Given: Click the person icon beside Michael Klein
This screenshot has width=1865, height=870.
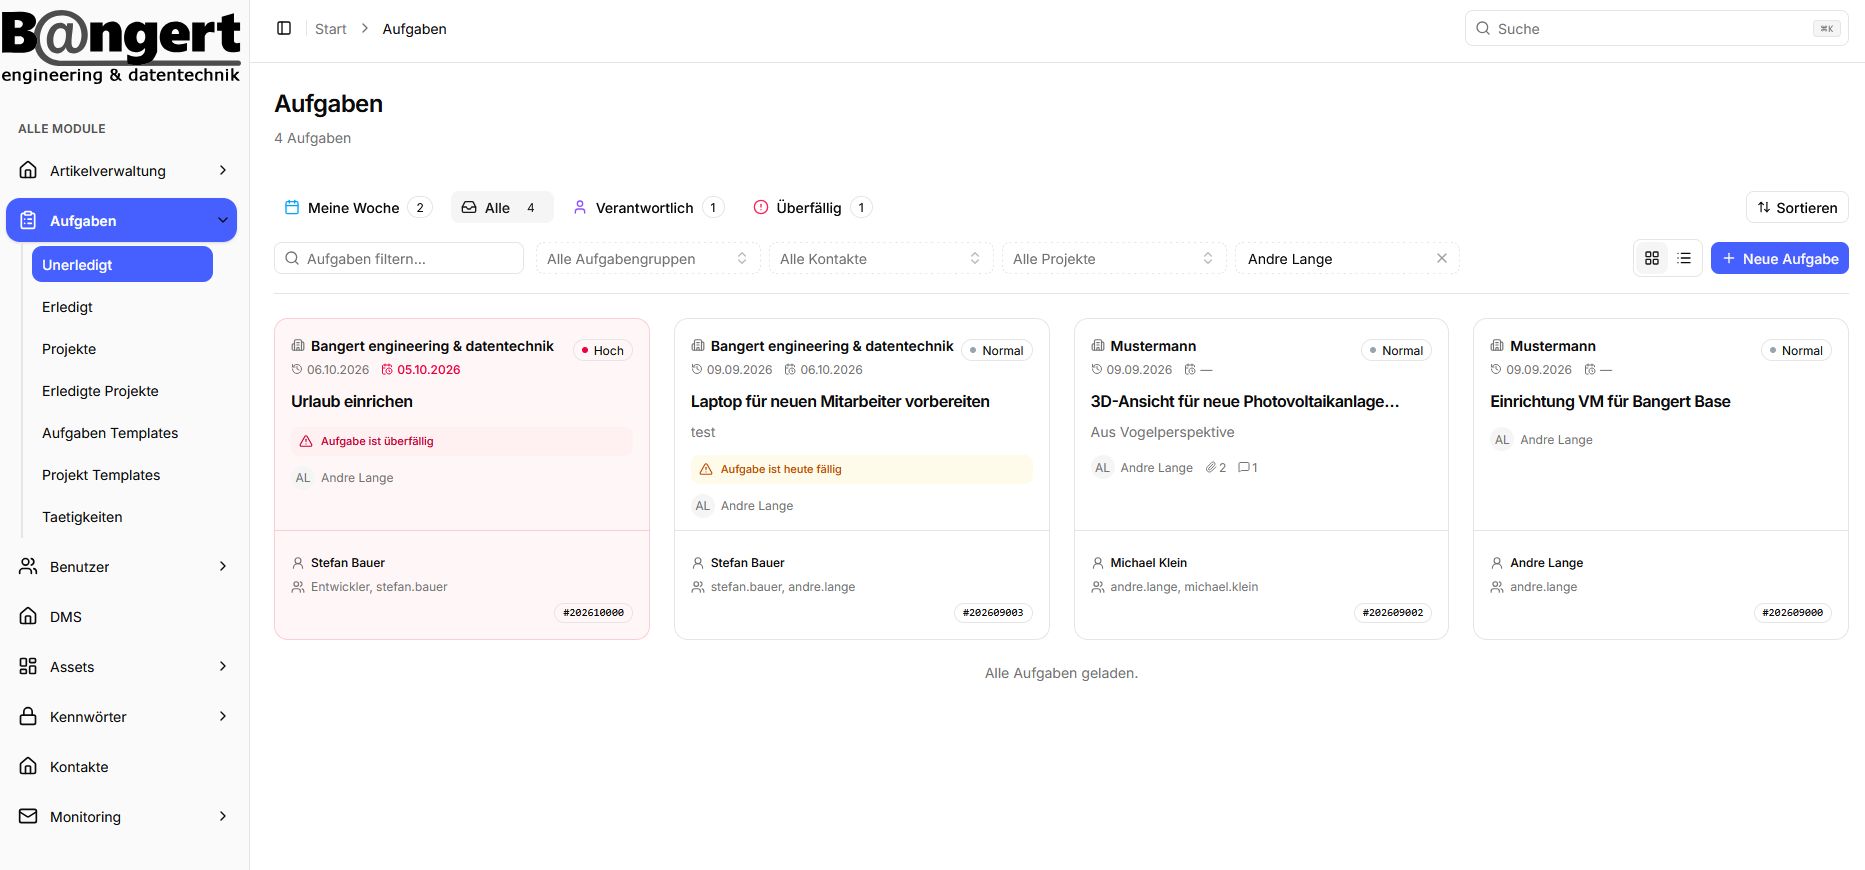Looking at the screenshot, I should coord(1098,563).
